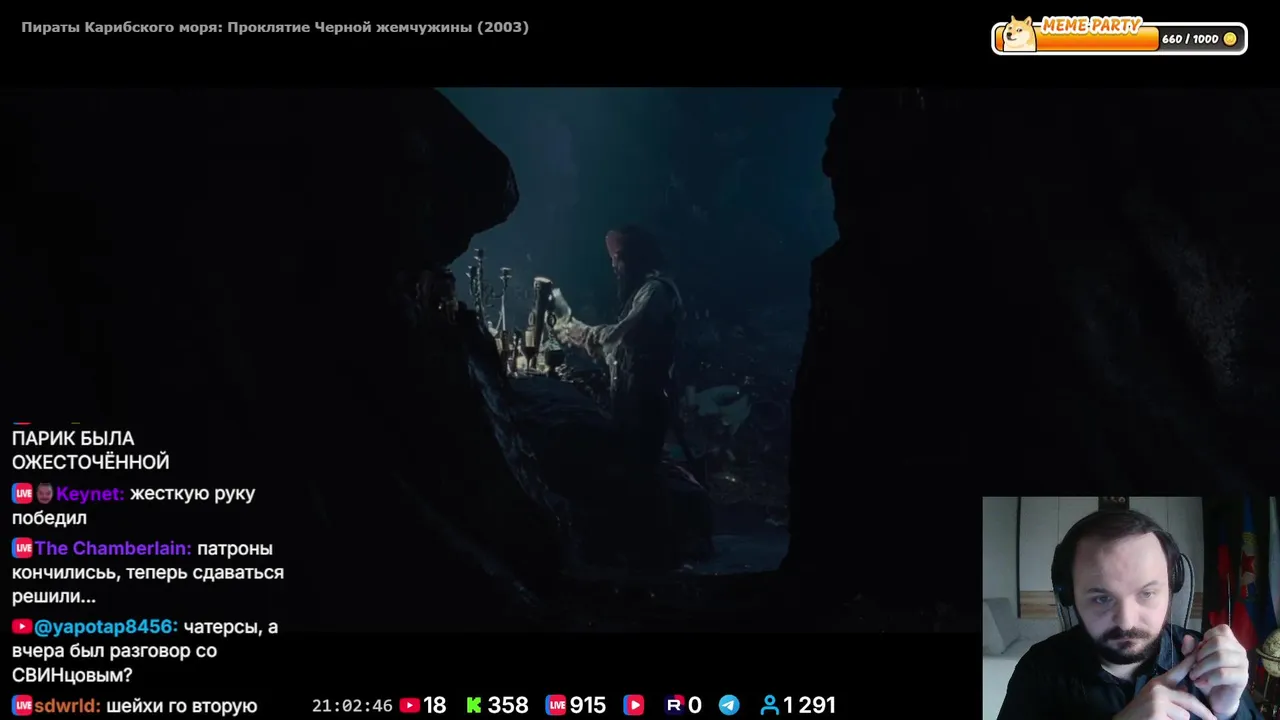Click the total viewer count 1 291

coord(809,706)
